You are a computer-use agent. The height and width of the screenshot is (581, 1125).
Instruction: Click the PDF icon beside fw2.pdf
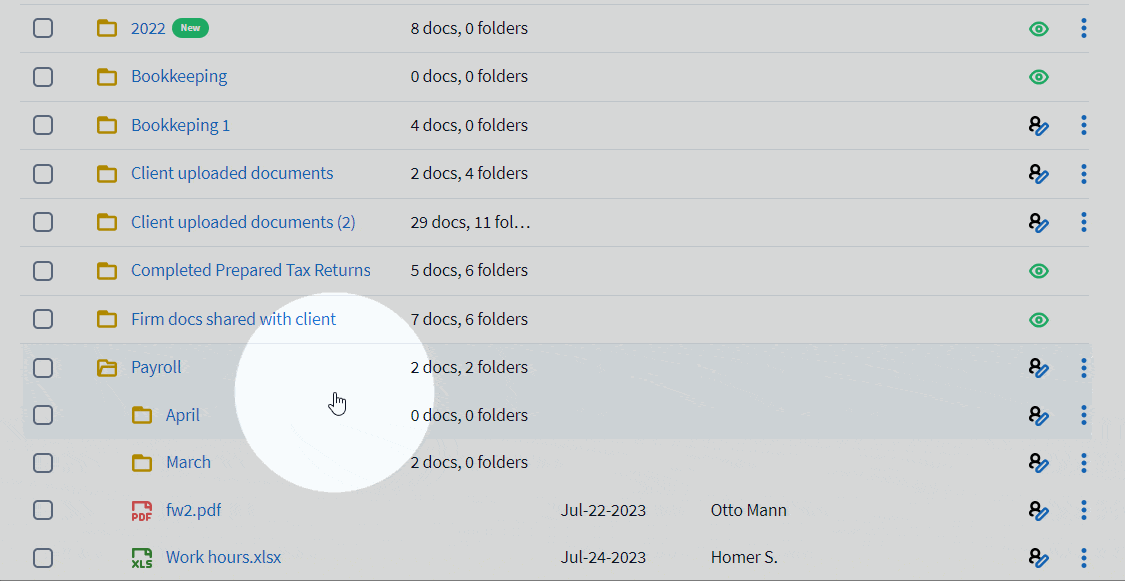point(142,511)
